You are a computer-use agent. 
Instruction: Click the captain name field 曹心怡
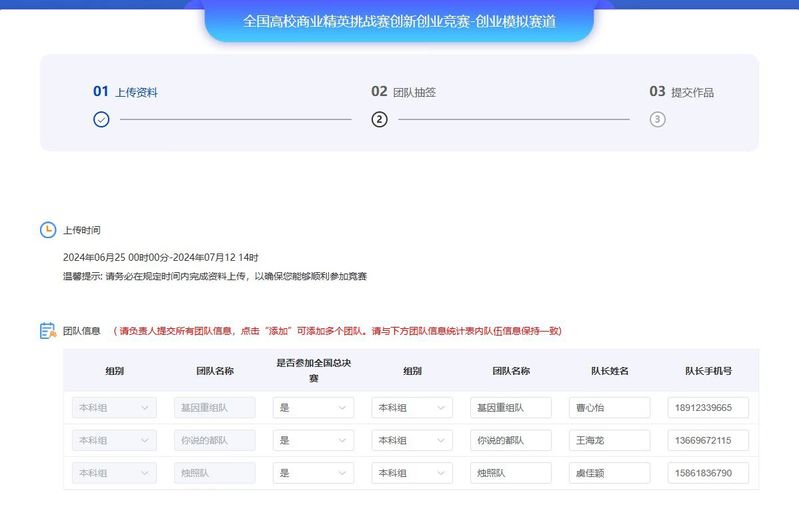tap(609, 408)
